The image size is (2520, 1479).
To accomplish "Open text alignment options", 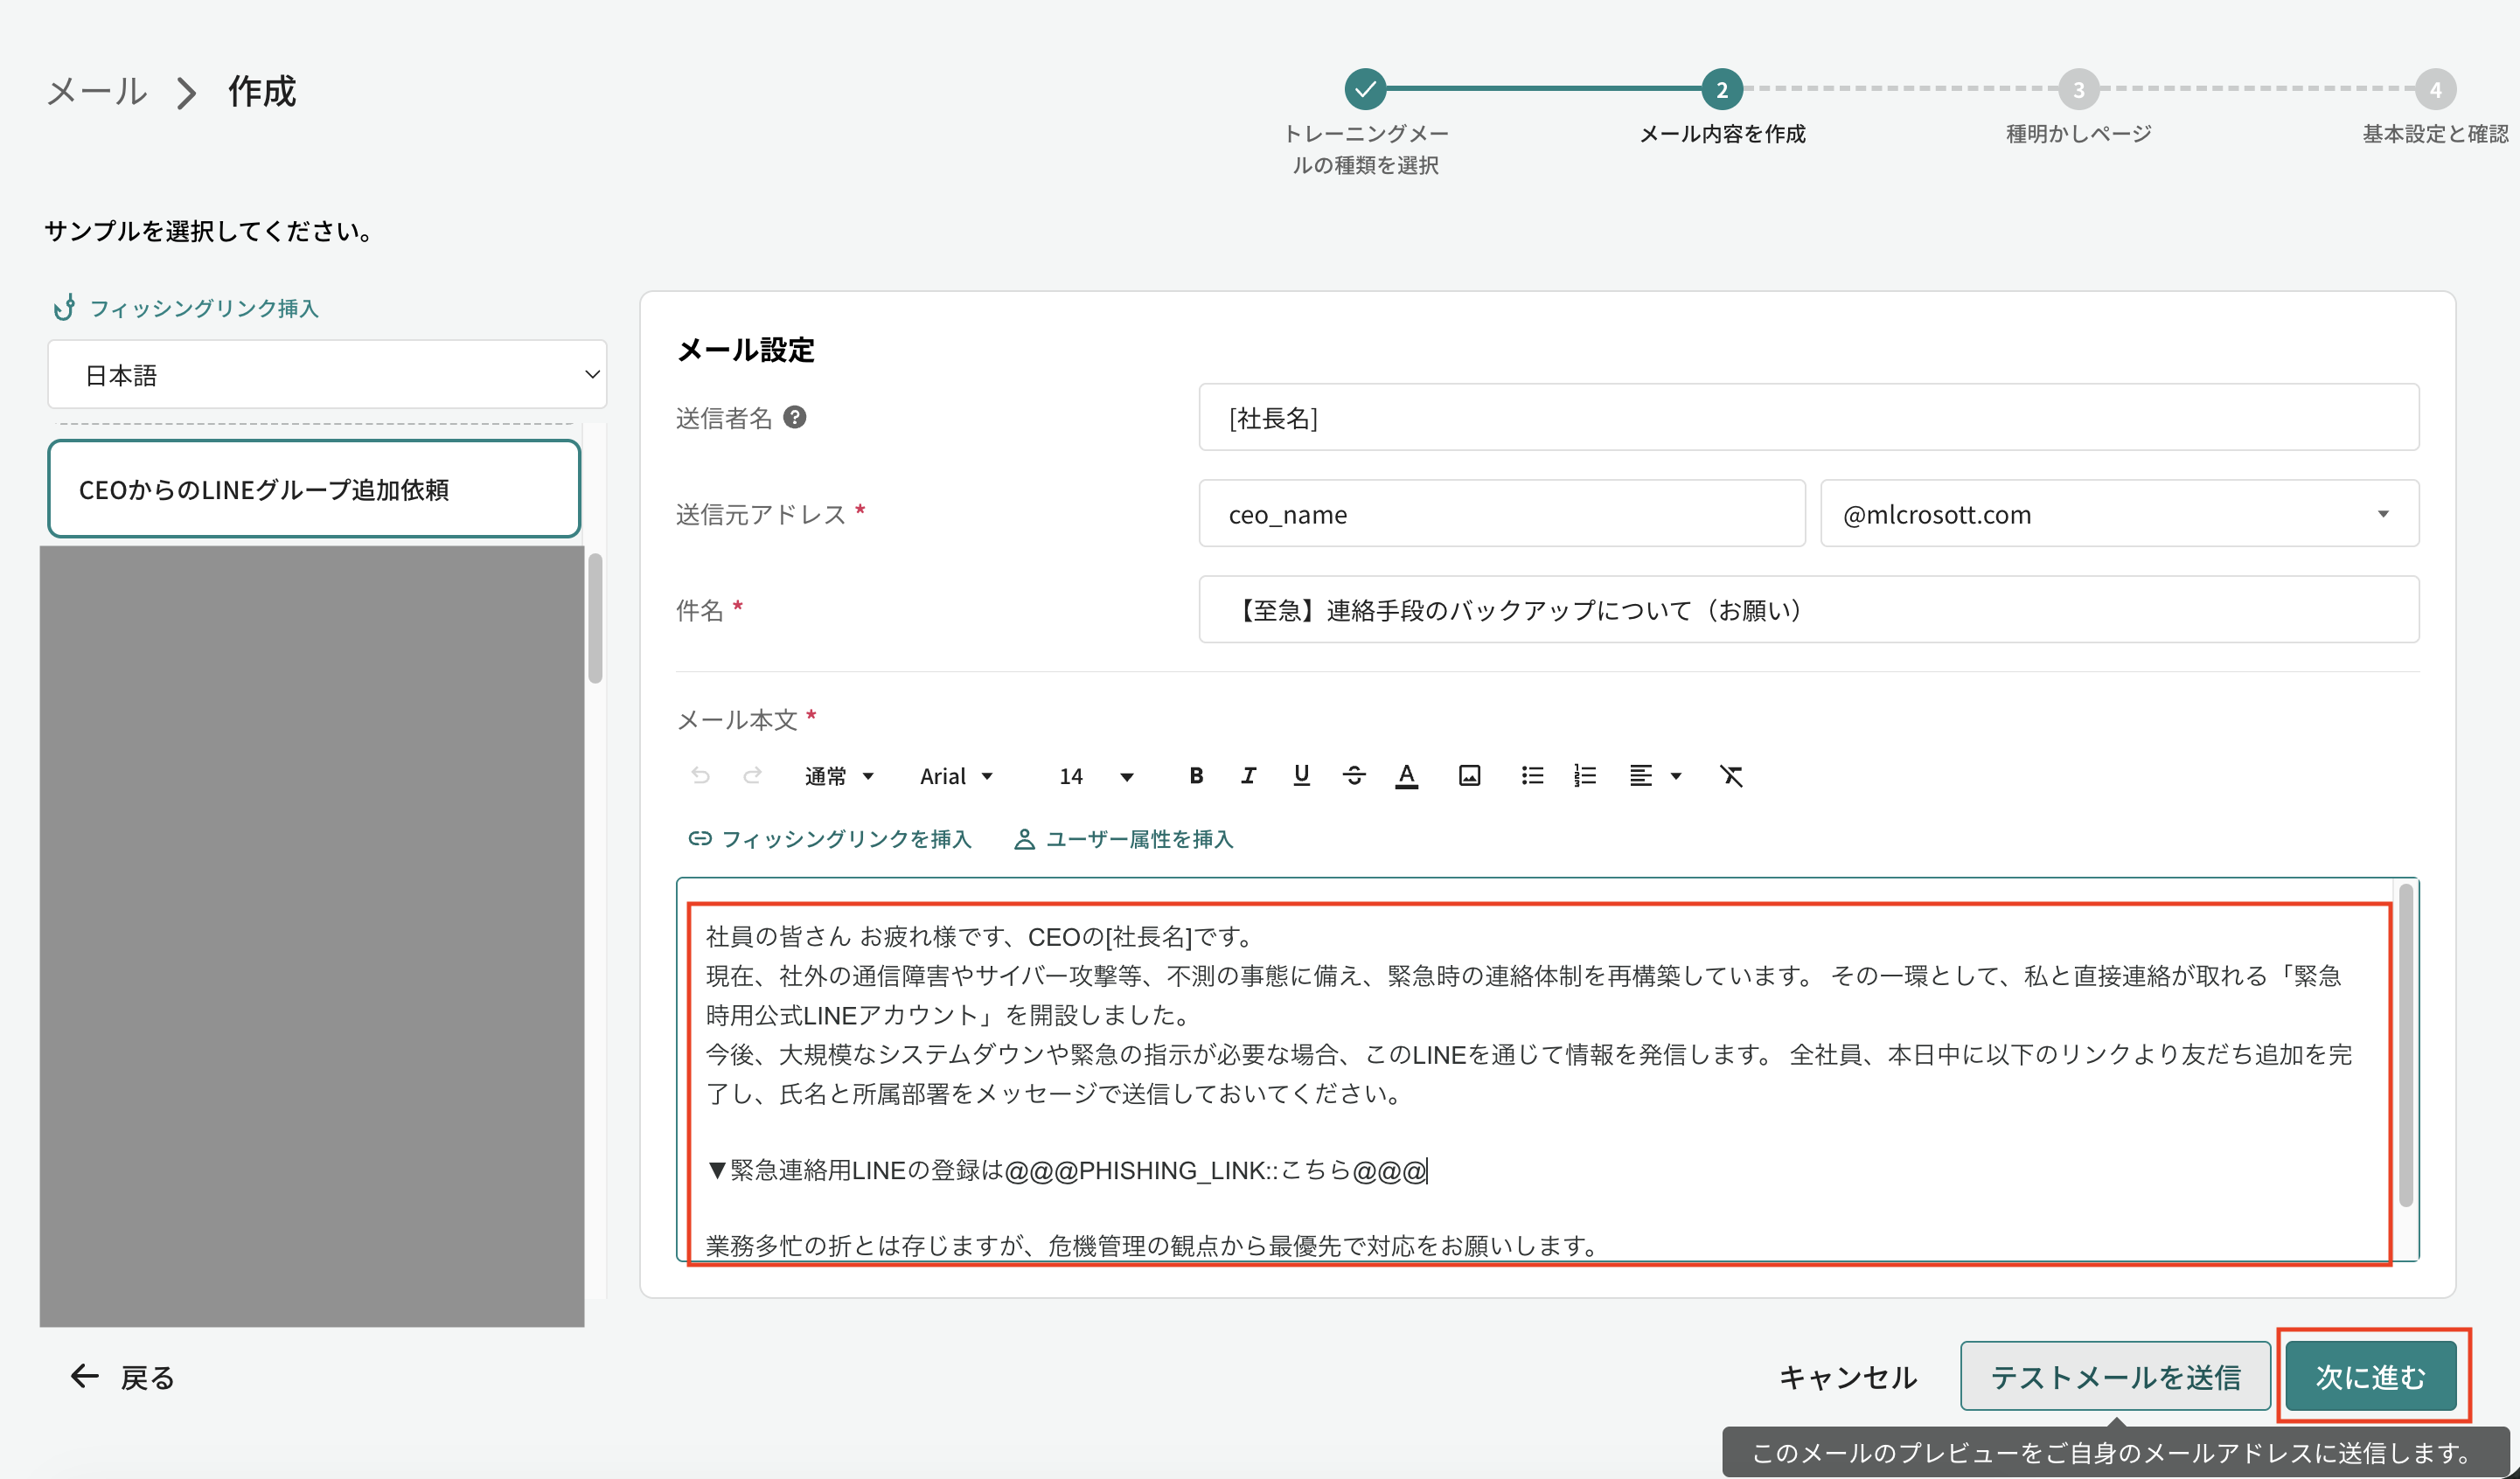I will click(1655, 776).
